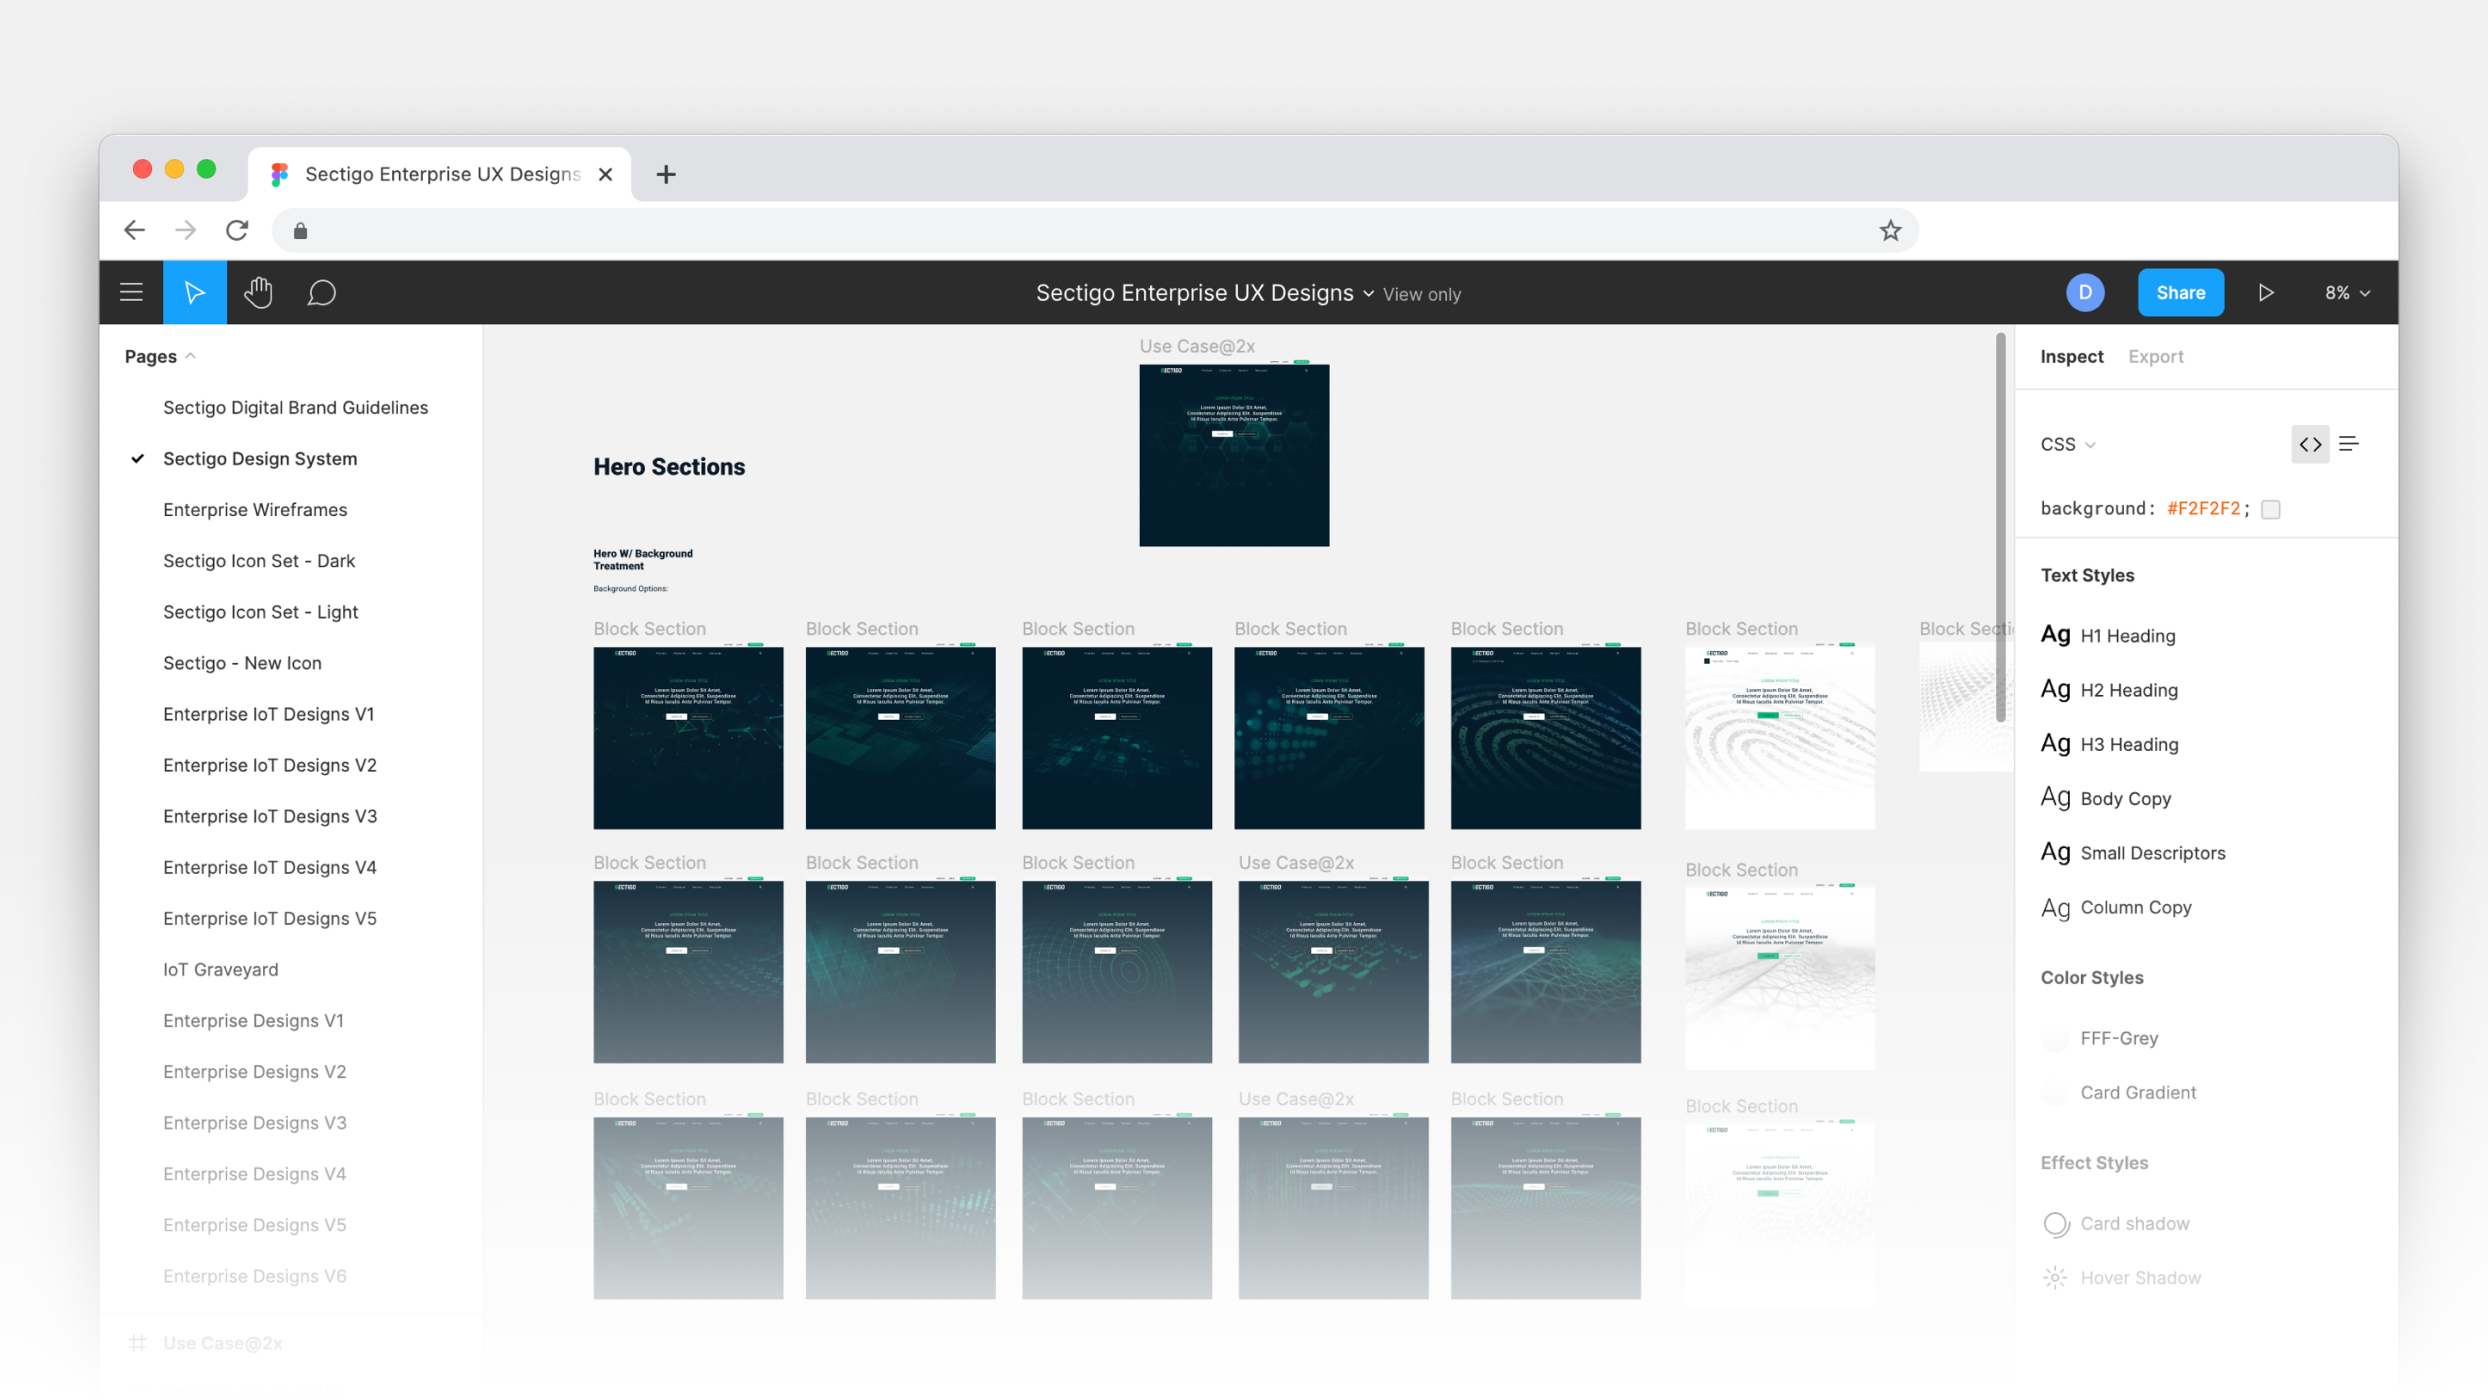Toggle the checkbox next to the background hex value

2271,508
